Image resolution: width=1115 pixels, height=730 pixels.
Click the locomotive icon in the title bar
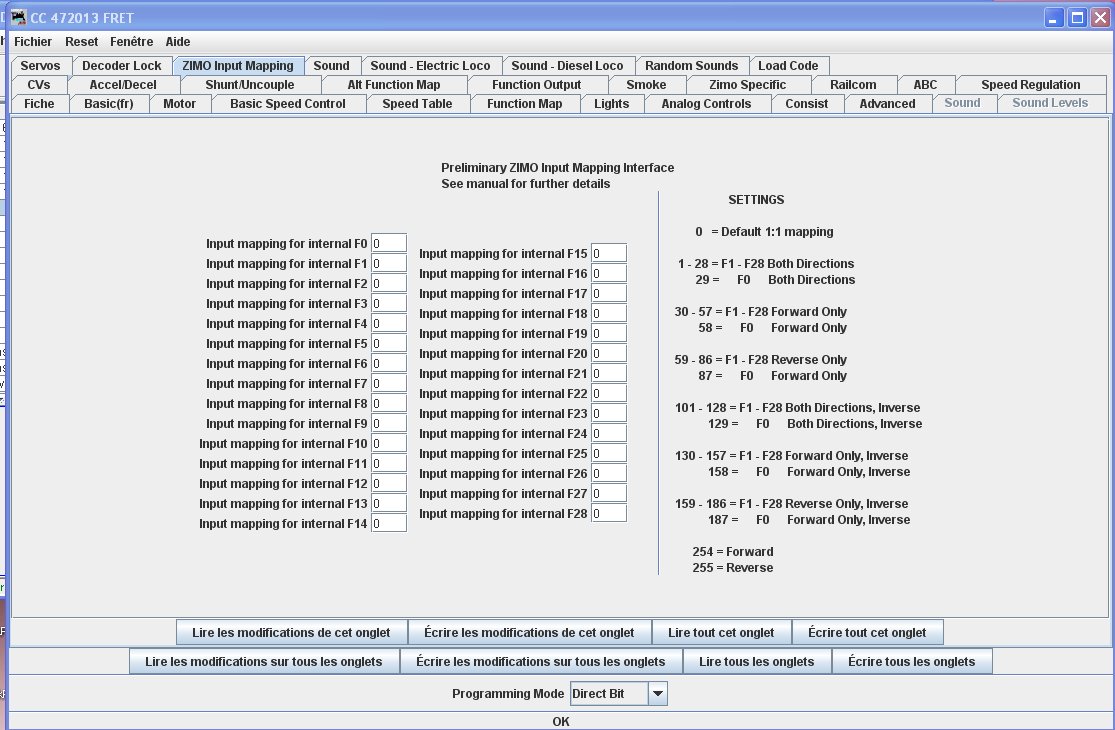pos(18,17)
